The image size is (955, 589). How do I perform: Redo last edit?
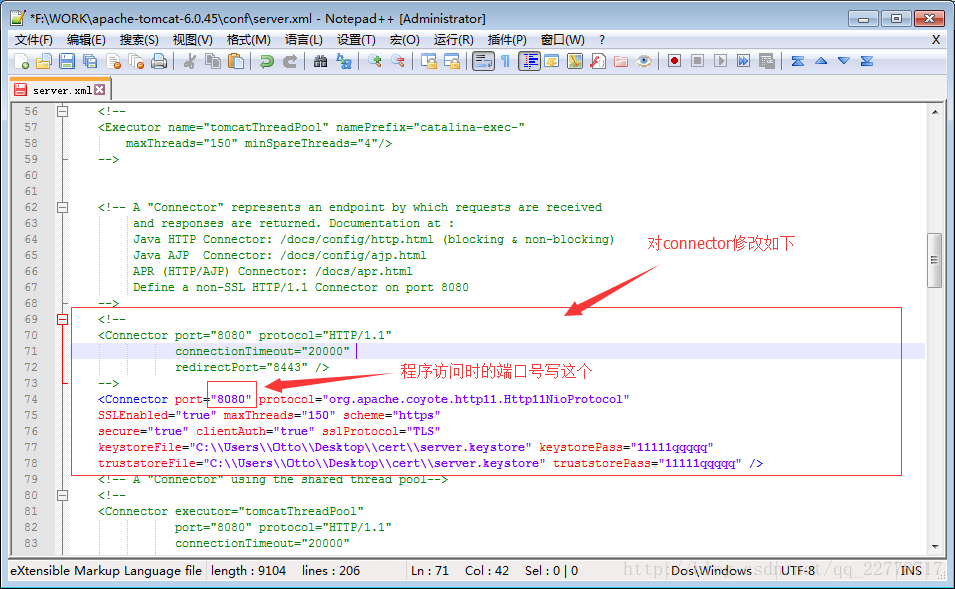[290, 62]
